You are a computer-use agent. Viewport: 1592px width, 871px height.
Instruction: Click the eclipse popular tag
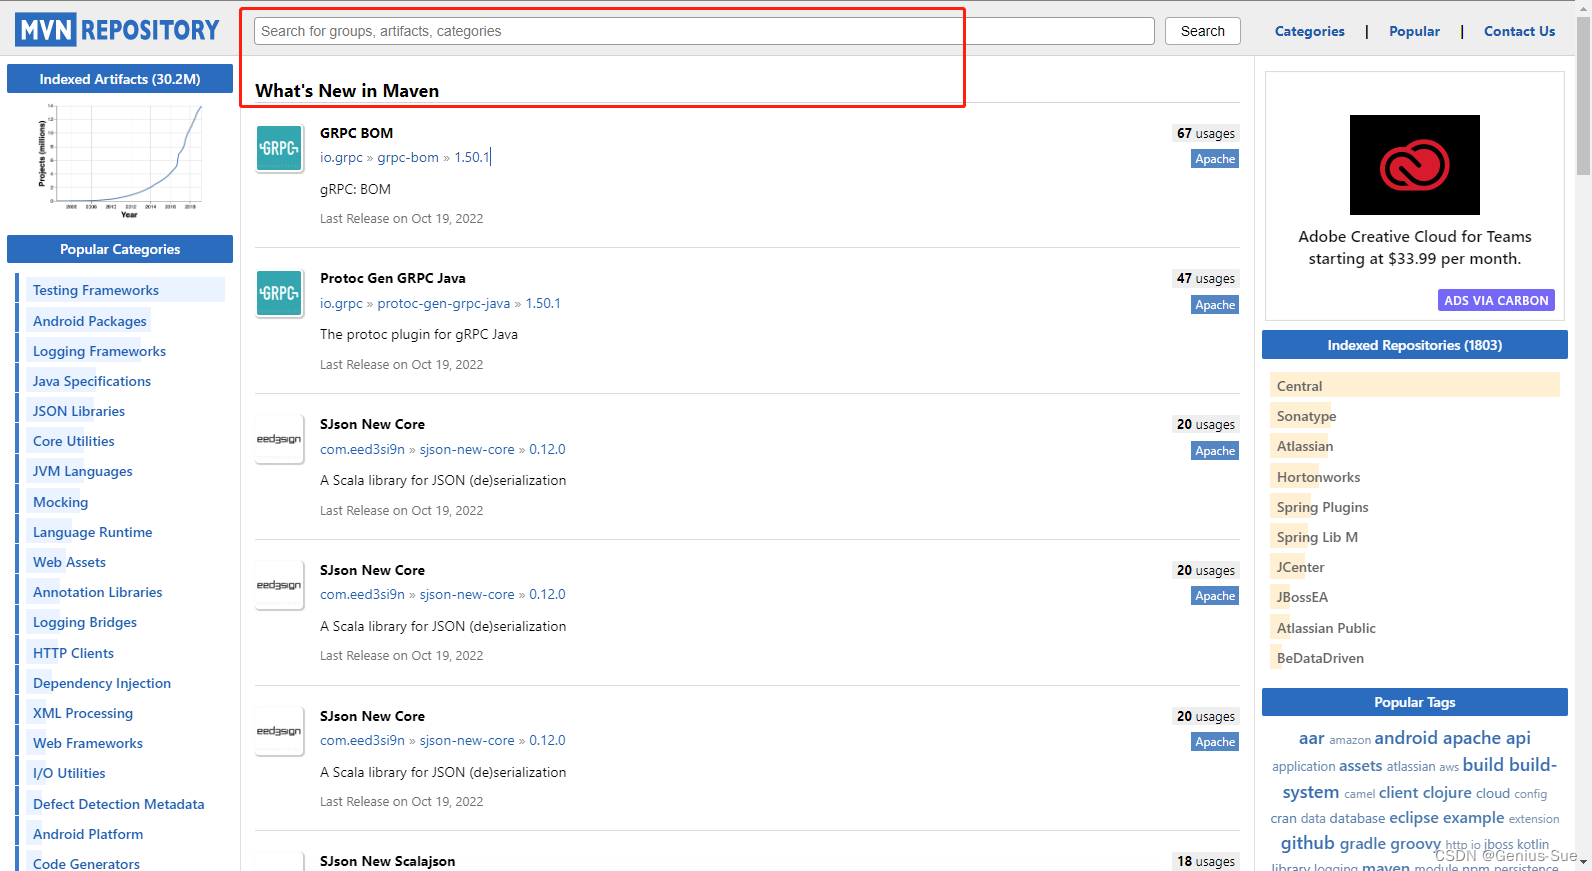point(1414,818)
